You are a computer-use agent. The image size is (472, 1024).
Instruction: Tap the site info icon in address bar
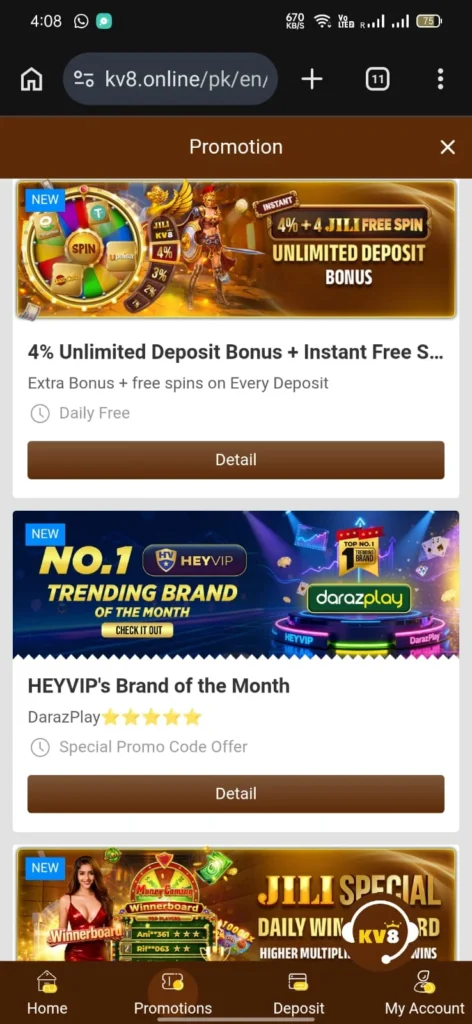click(x=84, y=79)
